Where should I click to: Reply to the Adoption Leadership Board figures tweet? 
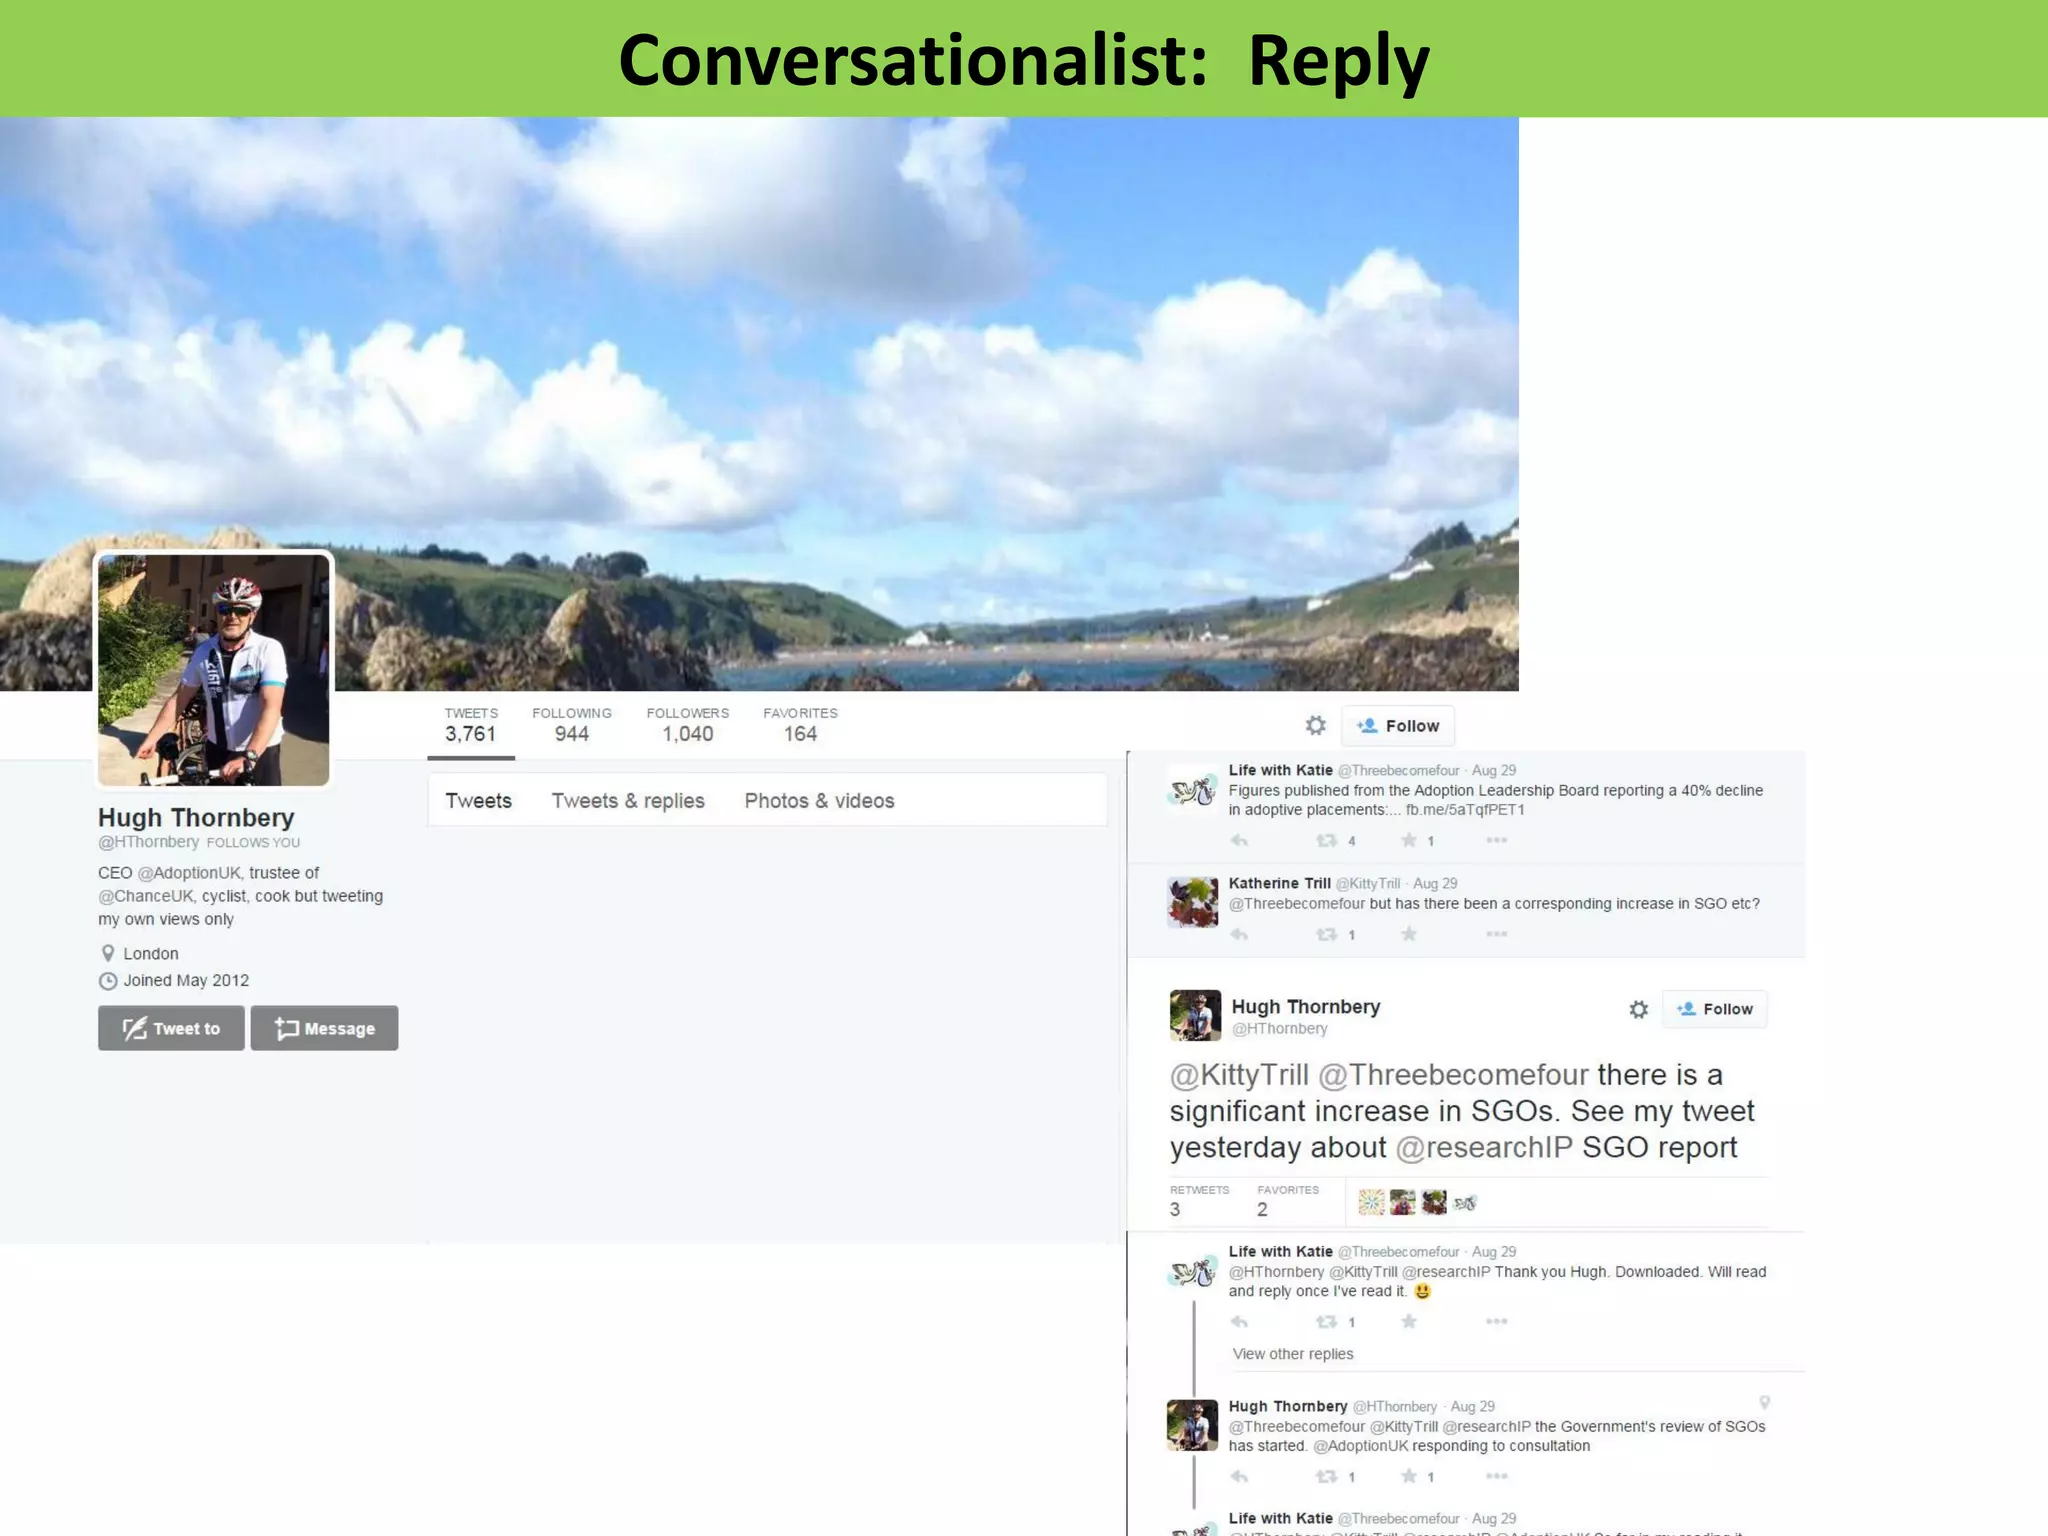pyautogui.click(x=1239, y=841)
